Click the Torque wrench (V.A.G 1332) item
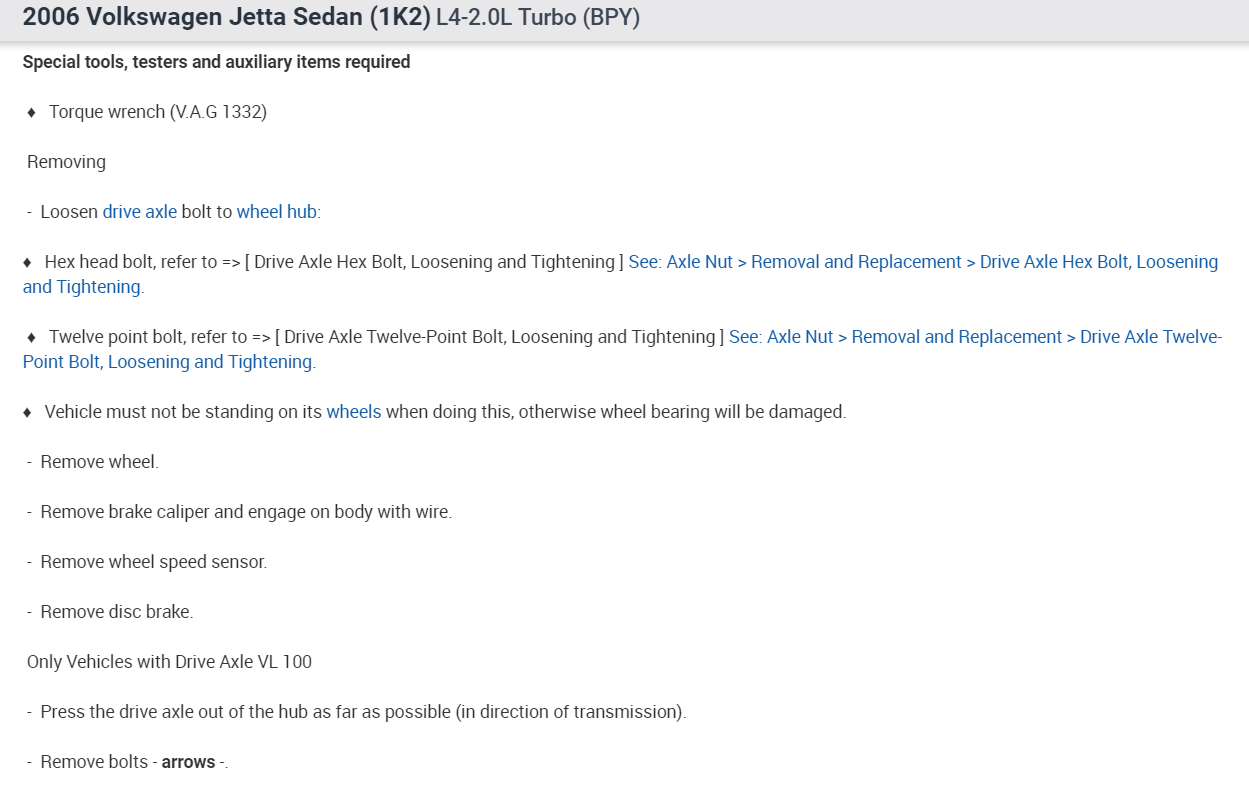This screenshot has width=1249, height=799. pyautogui.click(x=157, y=112)
